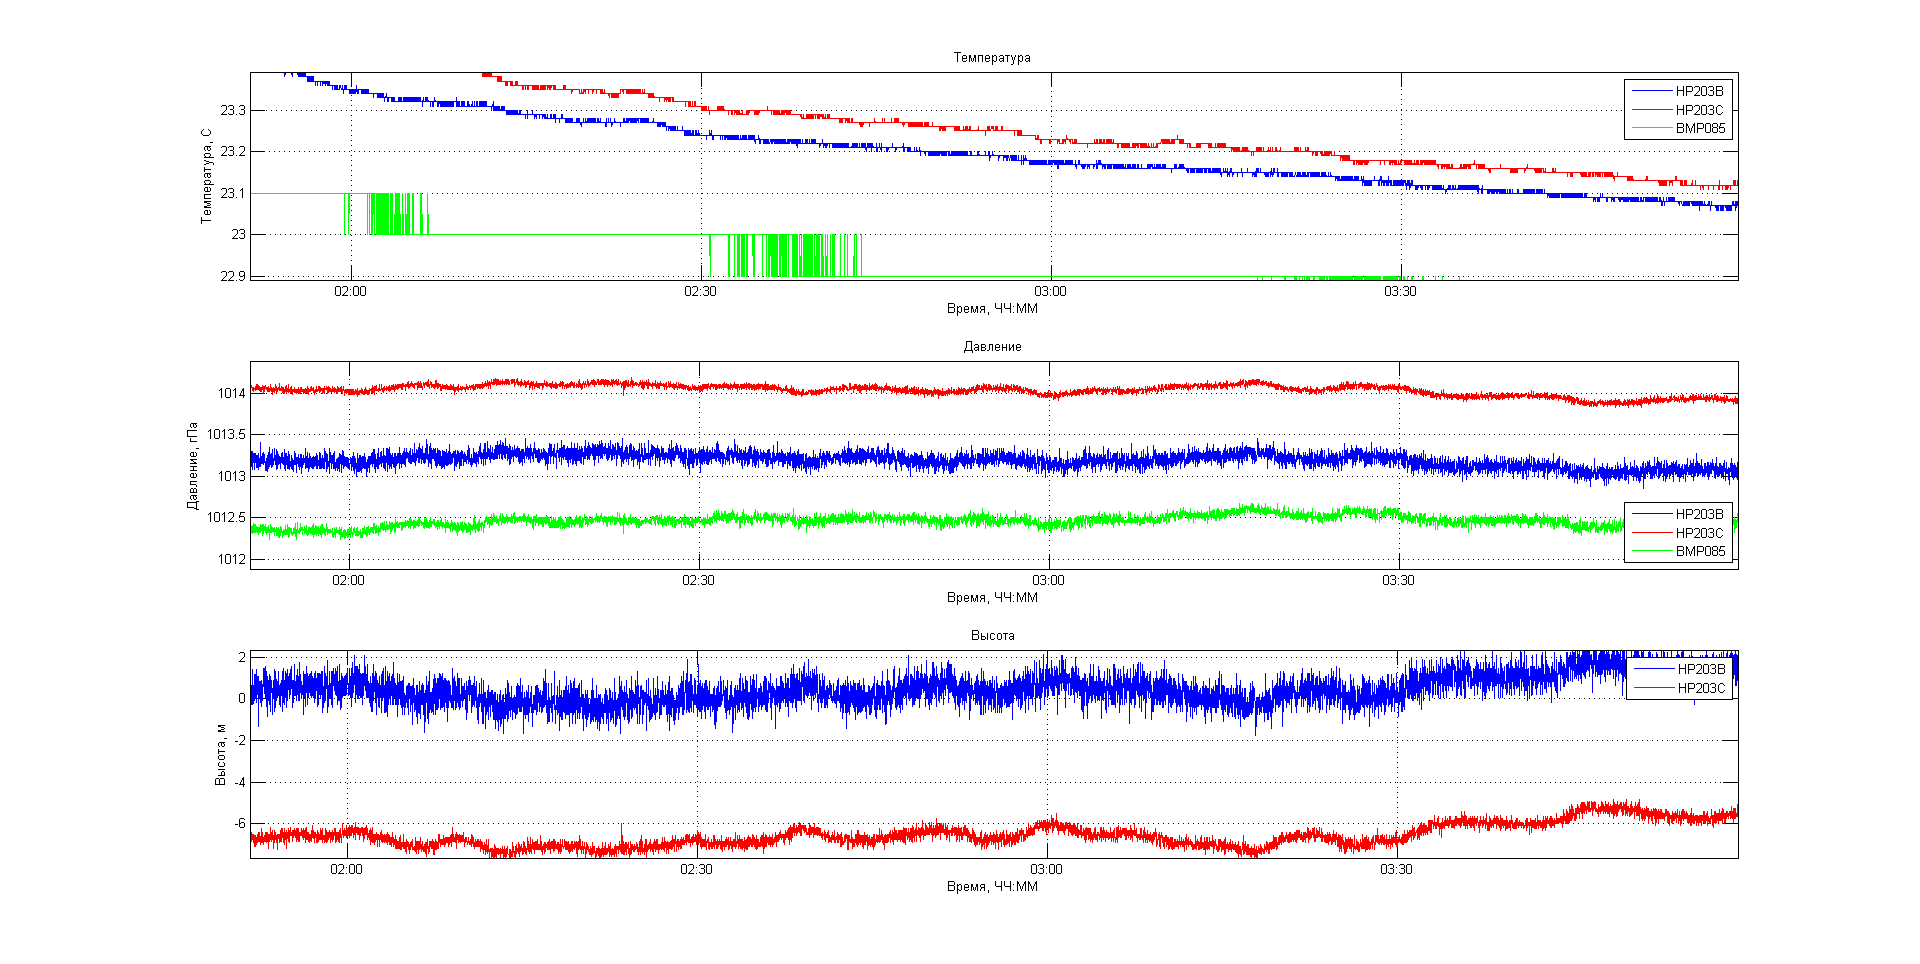Select the 03:30 time tick under Давление plot
1920x964 pixels.
pyautogui.click(x=1398, y=581)
